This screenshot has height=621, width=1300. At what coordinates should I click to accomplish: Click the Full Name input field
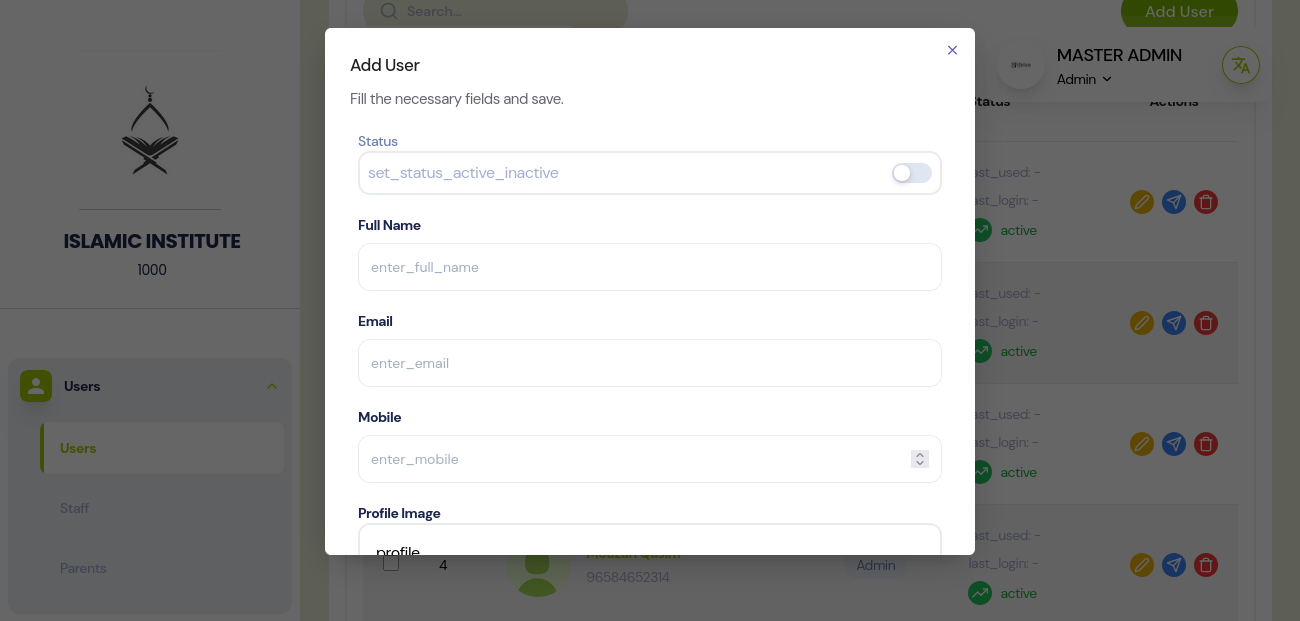(x=649, y=267)
